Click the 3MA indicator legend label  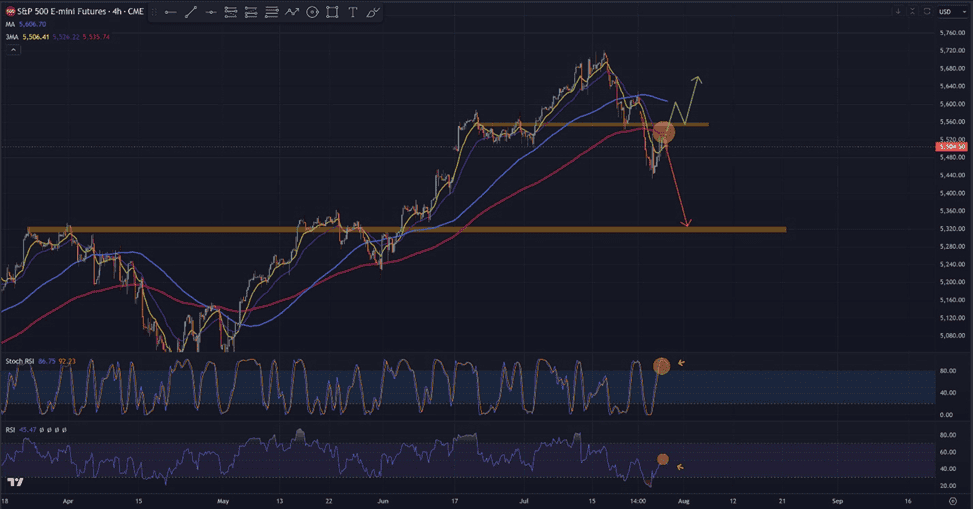click(x=12, y=37)
